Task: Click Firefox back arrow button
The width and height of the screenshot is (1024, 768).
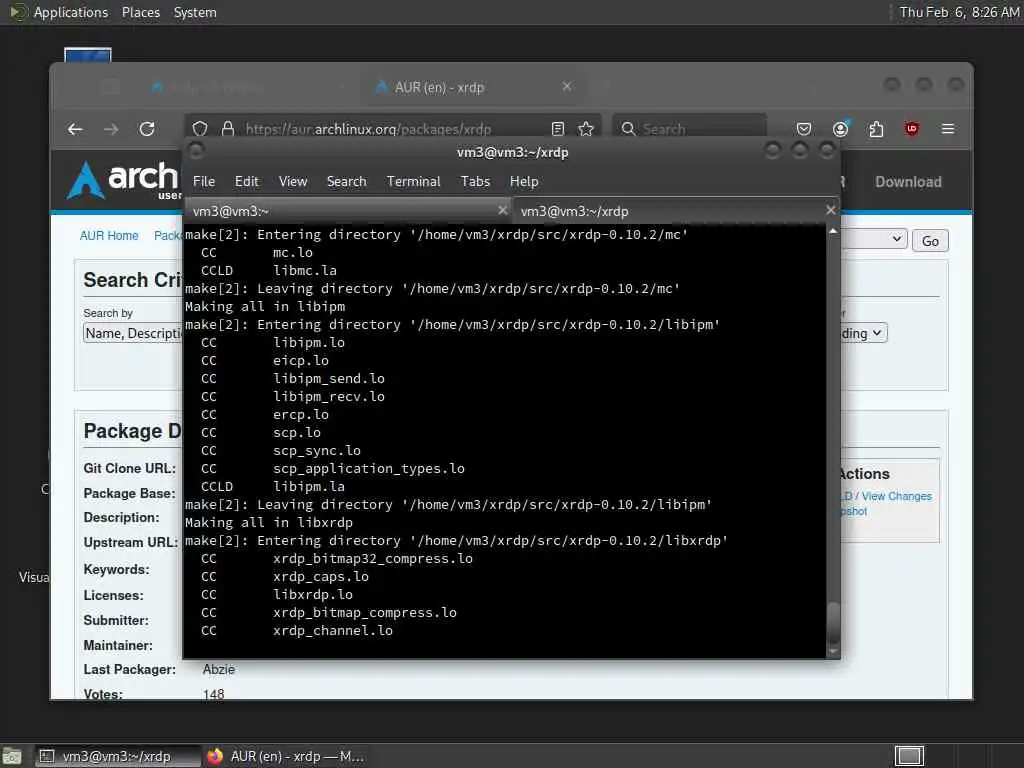Action: coord(75,129)
